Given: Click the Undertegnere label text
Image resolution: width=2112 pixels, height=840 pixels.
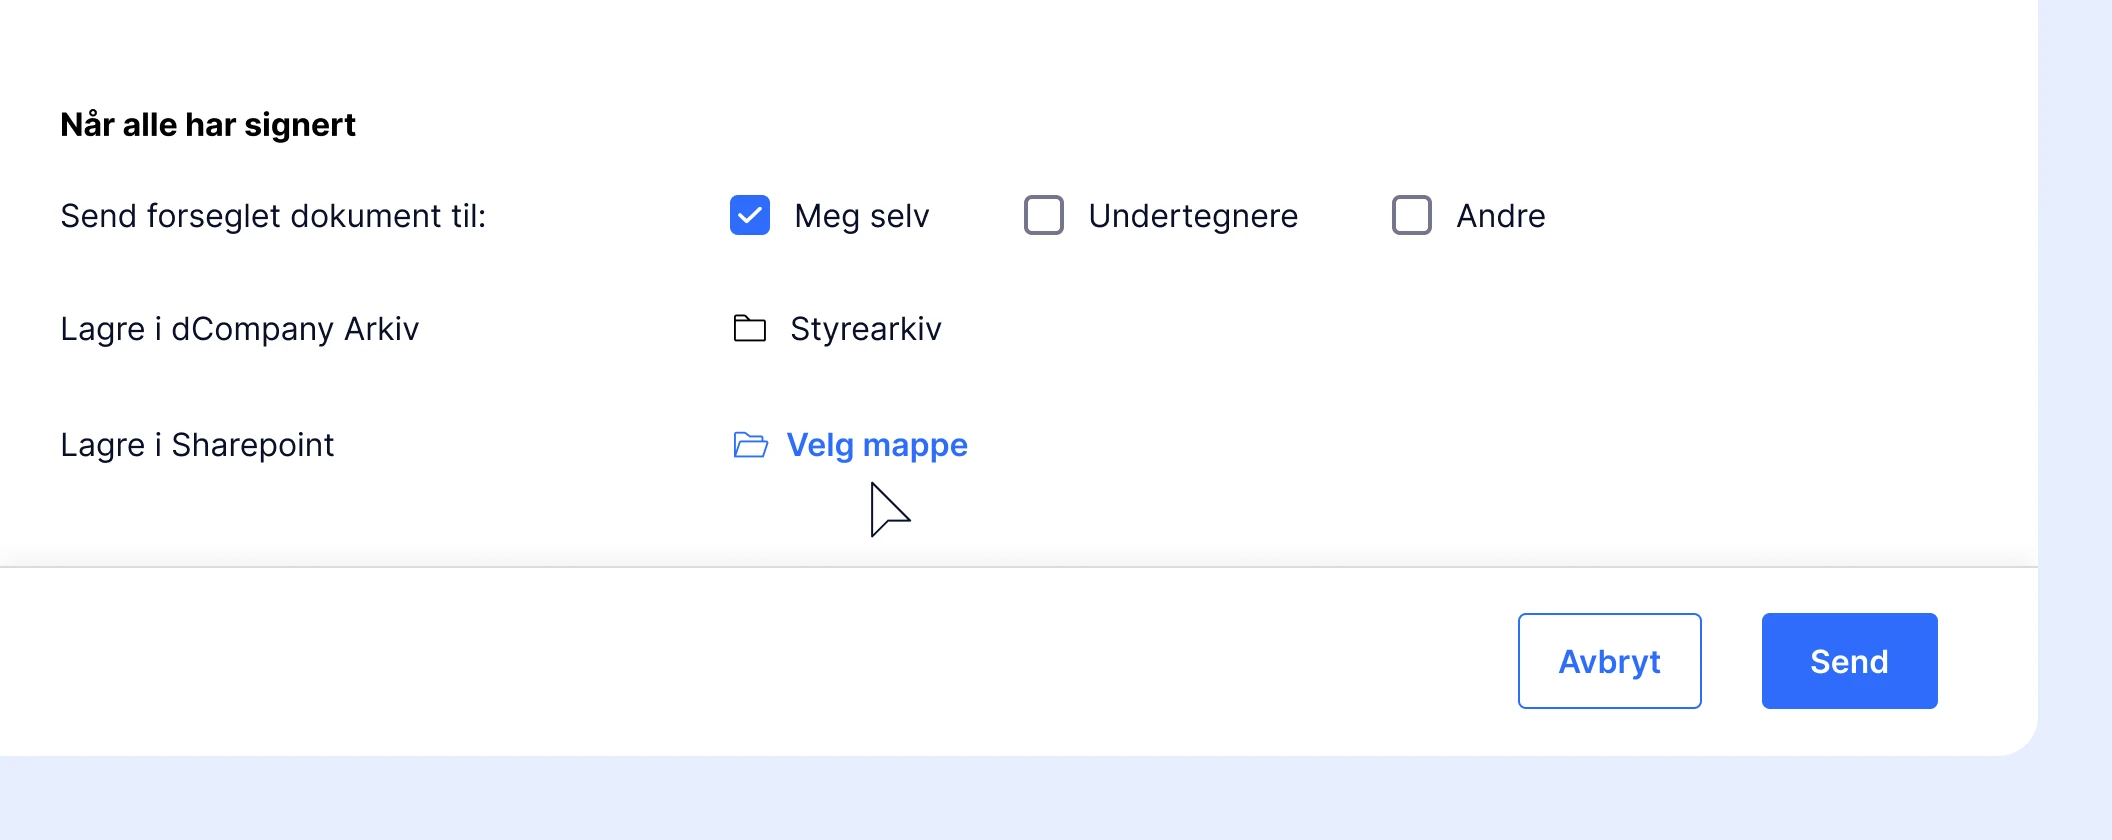Looking at the screenshot, I should pos(1193,216).
